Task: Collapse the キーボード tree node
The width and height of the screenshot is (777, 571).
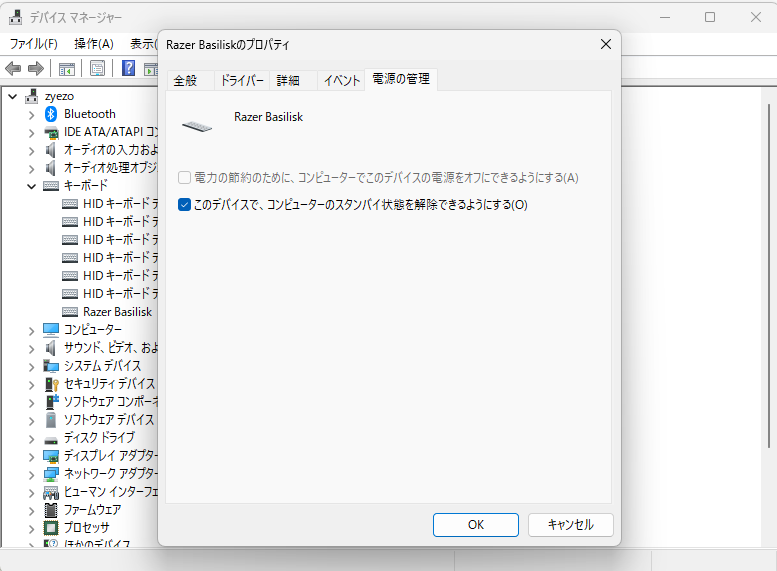Action: (x=32, y=186)
